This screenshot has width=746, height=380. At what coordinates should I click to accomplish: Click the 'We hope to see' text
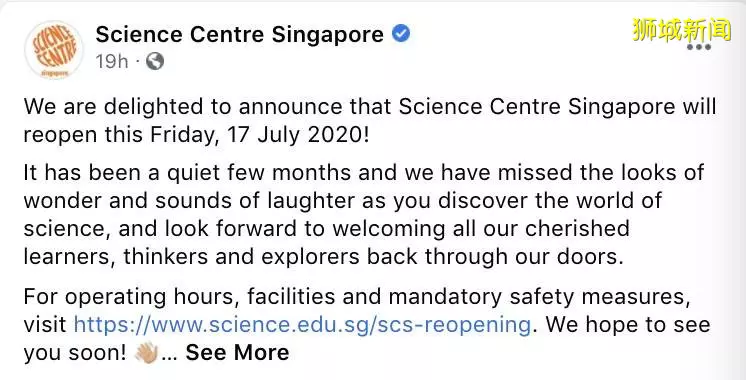628,326
